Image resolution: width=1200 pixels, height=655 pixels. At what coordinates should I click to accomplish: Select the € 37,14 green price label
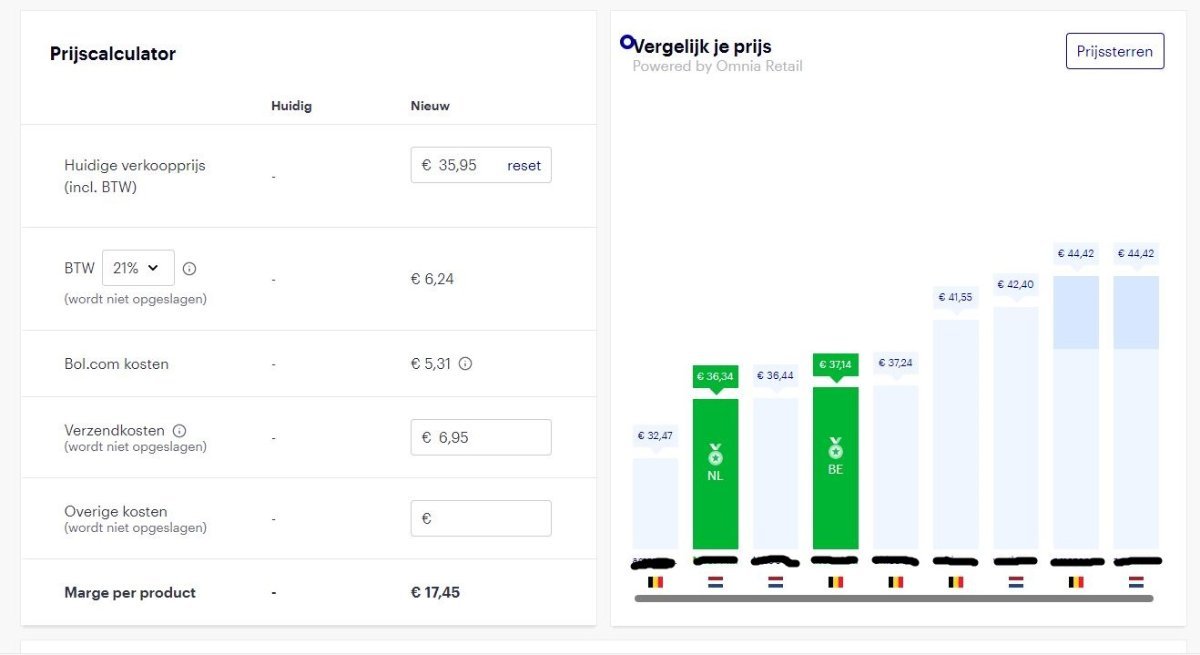(835, 364)
